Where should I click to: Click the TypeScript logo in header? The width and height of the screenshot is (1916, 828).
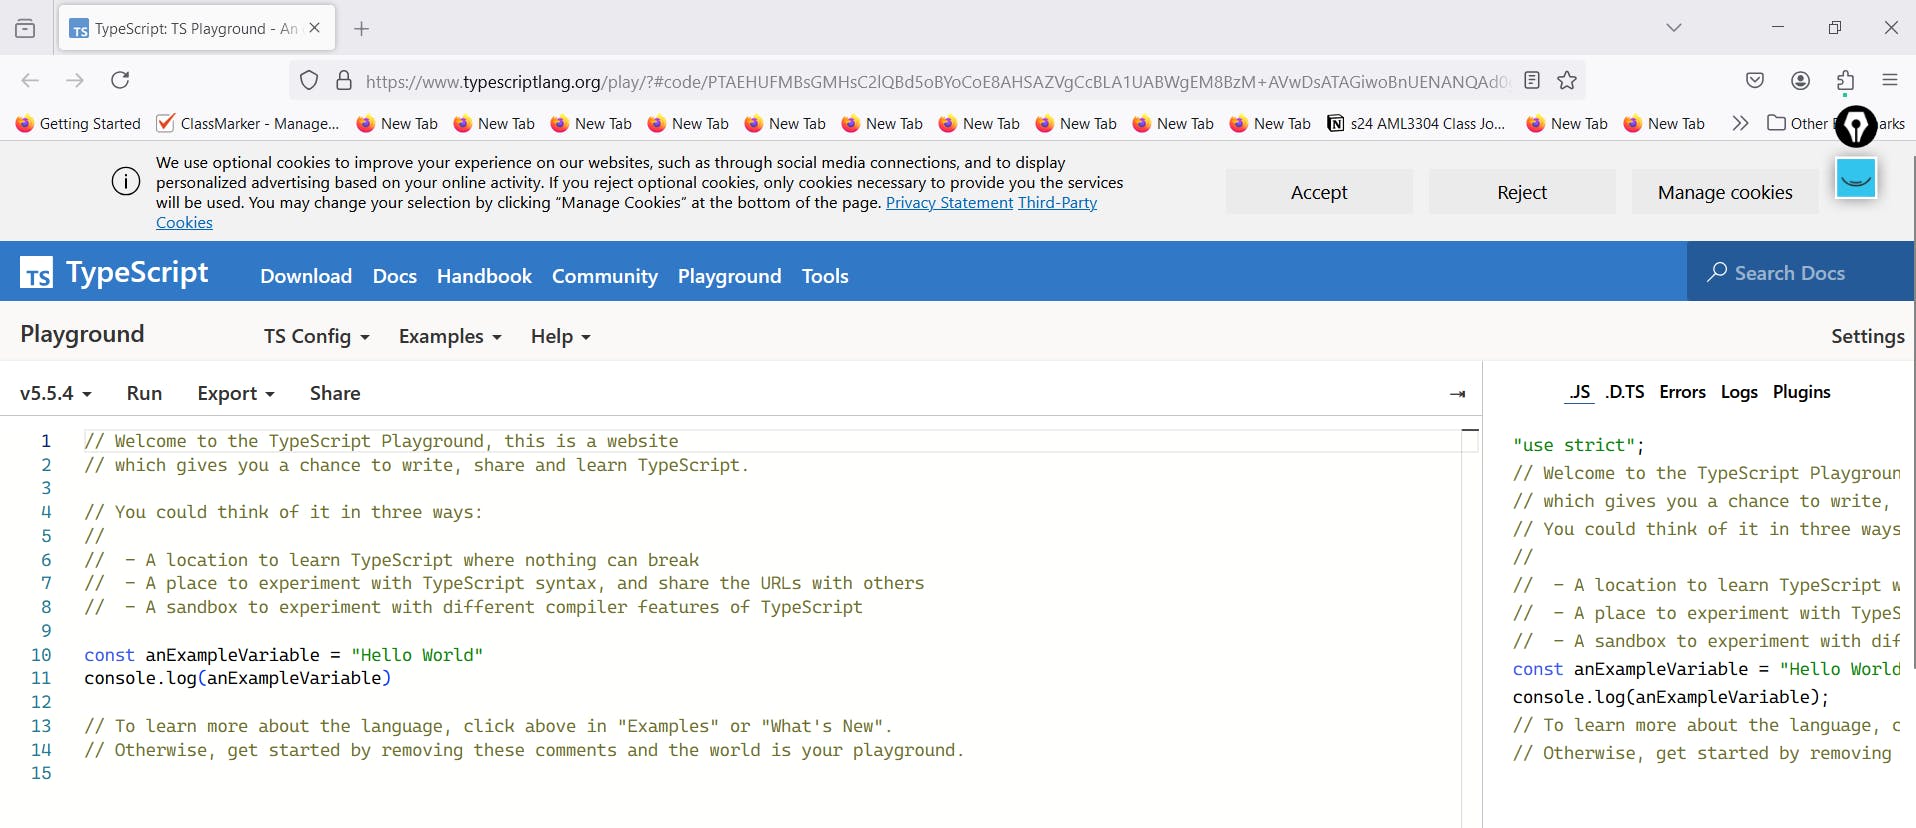[114, 272]
